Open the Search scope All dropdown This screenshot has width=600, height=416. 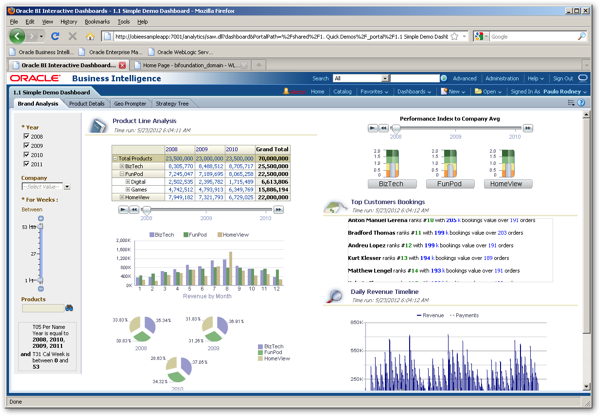click(x=385, y=78)
